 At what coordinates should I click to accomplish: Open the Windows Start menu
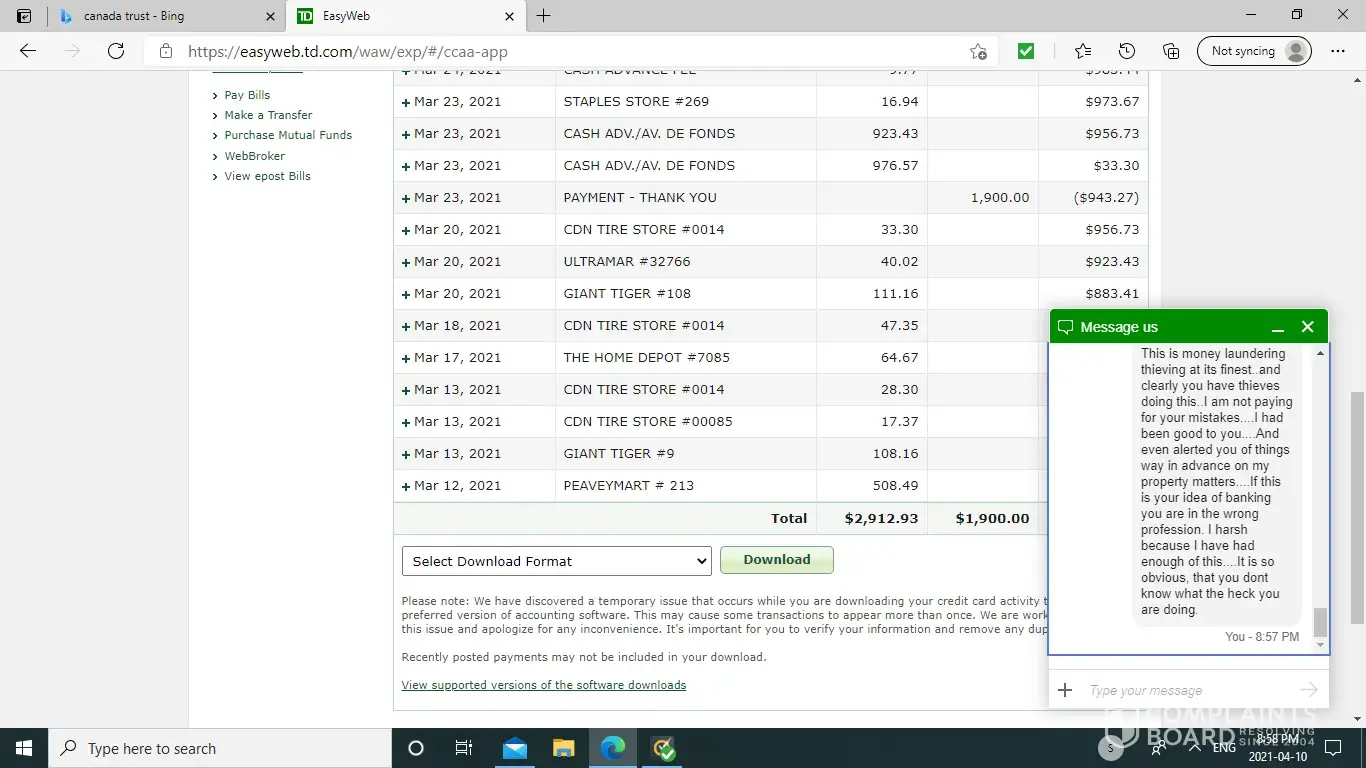(x=24, y=748)
